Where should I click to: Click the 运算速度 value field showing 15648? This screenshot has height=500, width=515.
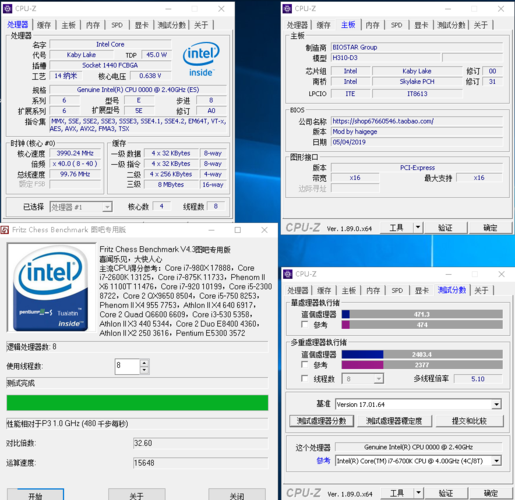point(200,463)
